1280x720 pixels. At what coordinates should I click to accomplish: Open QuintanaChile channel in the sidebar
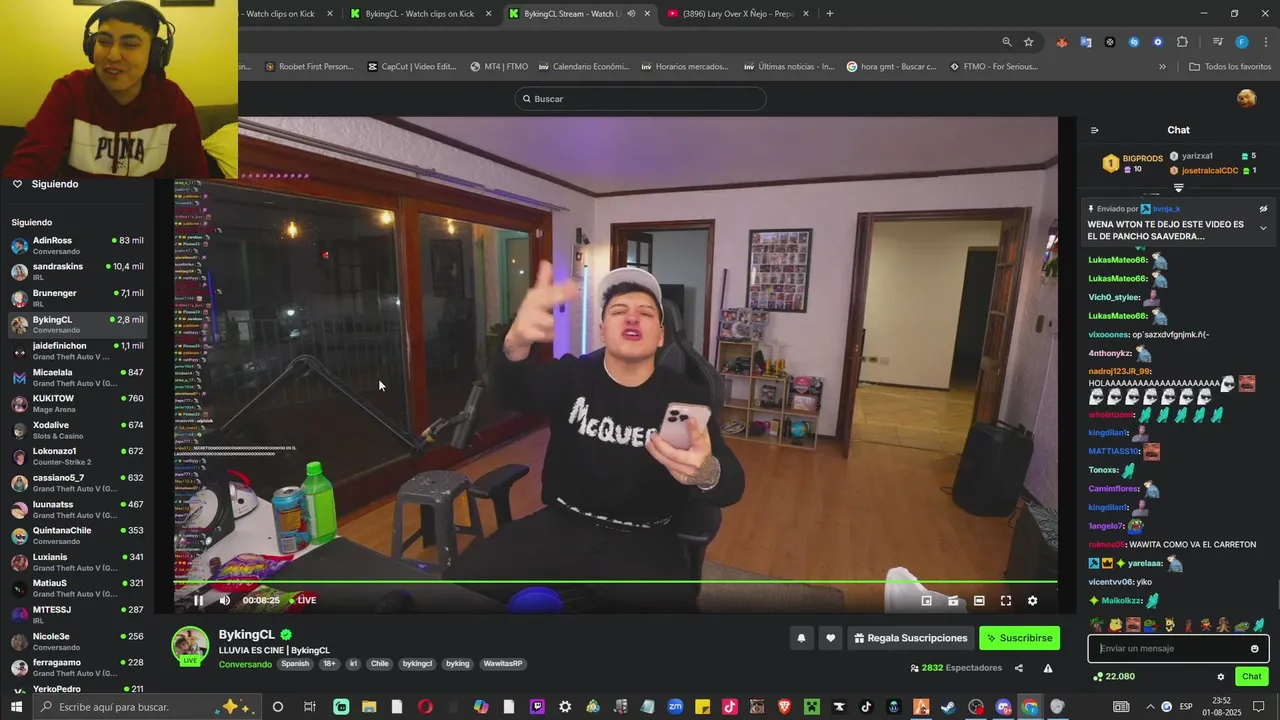77,535
